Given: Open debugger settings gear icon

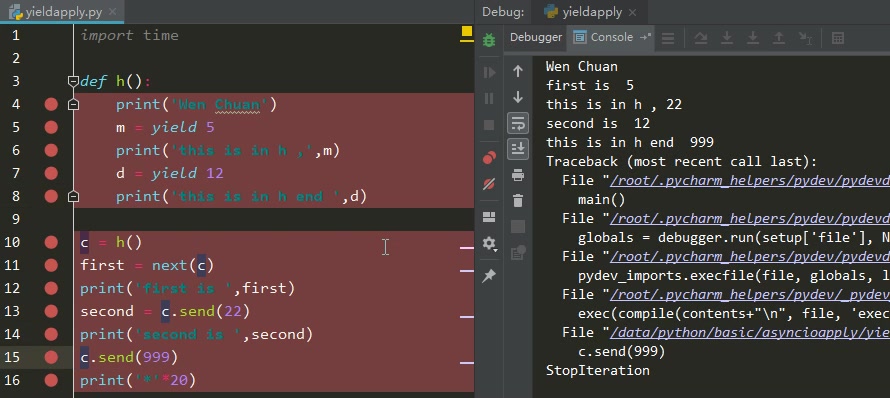Looking at the screenshot, I should pos(489,244).
